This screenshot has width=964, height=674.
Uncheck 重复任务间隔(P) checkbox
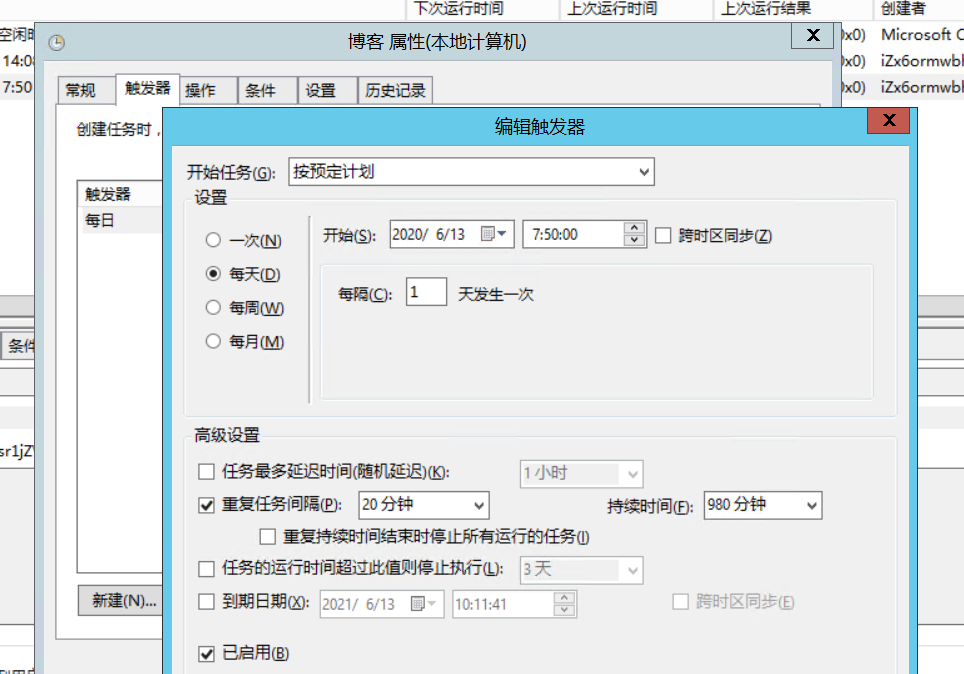click(207, 505)
